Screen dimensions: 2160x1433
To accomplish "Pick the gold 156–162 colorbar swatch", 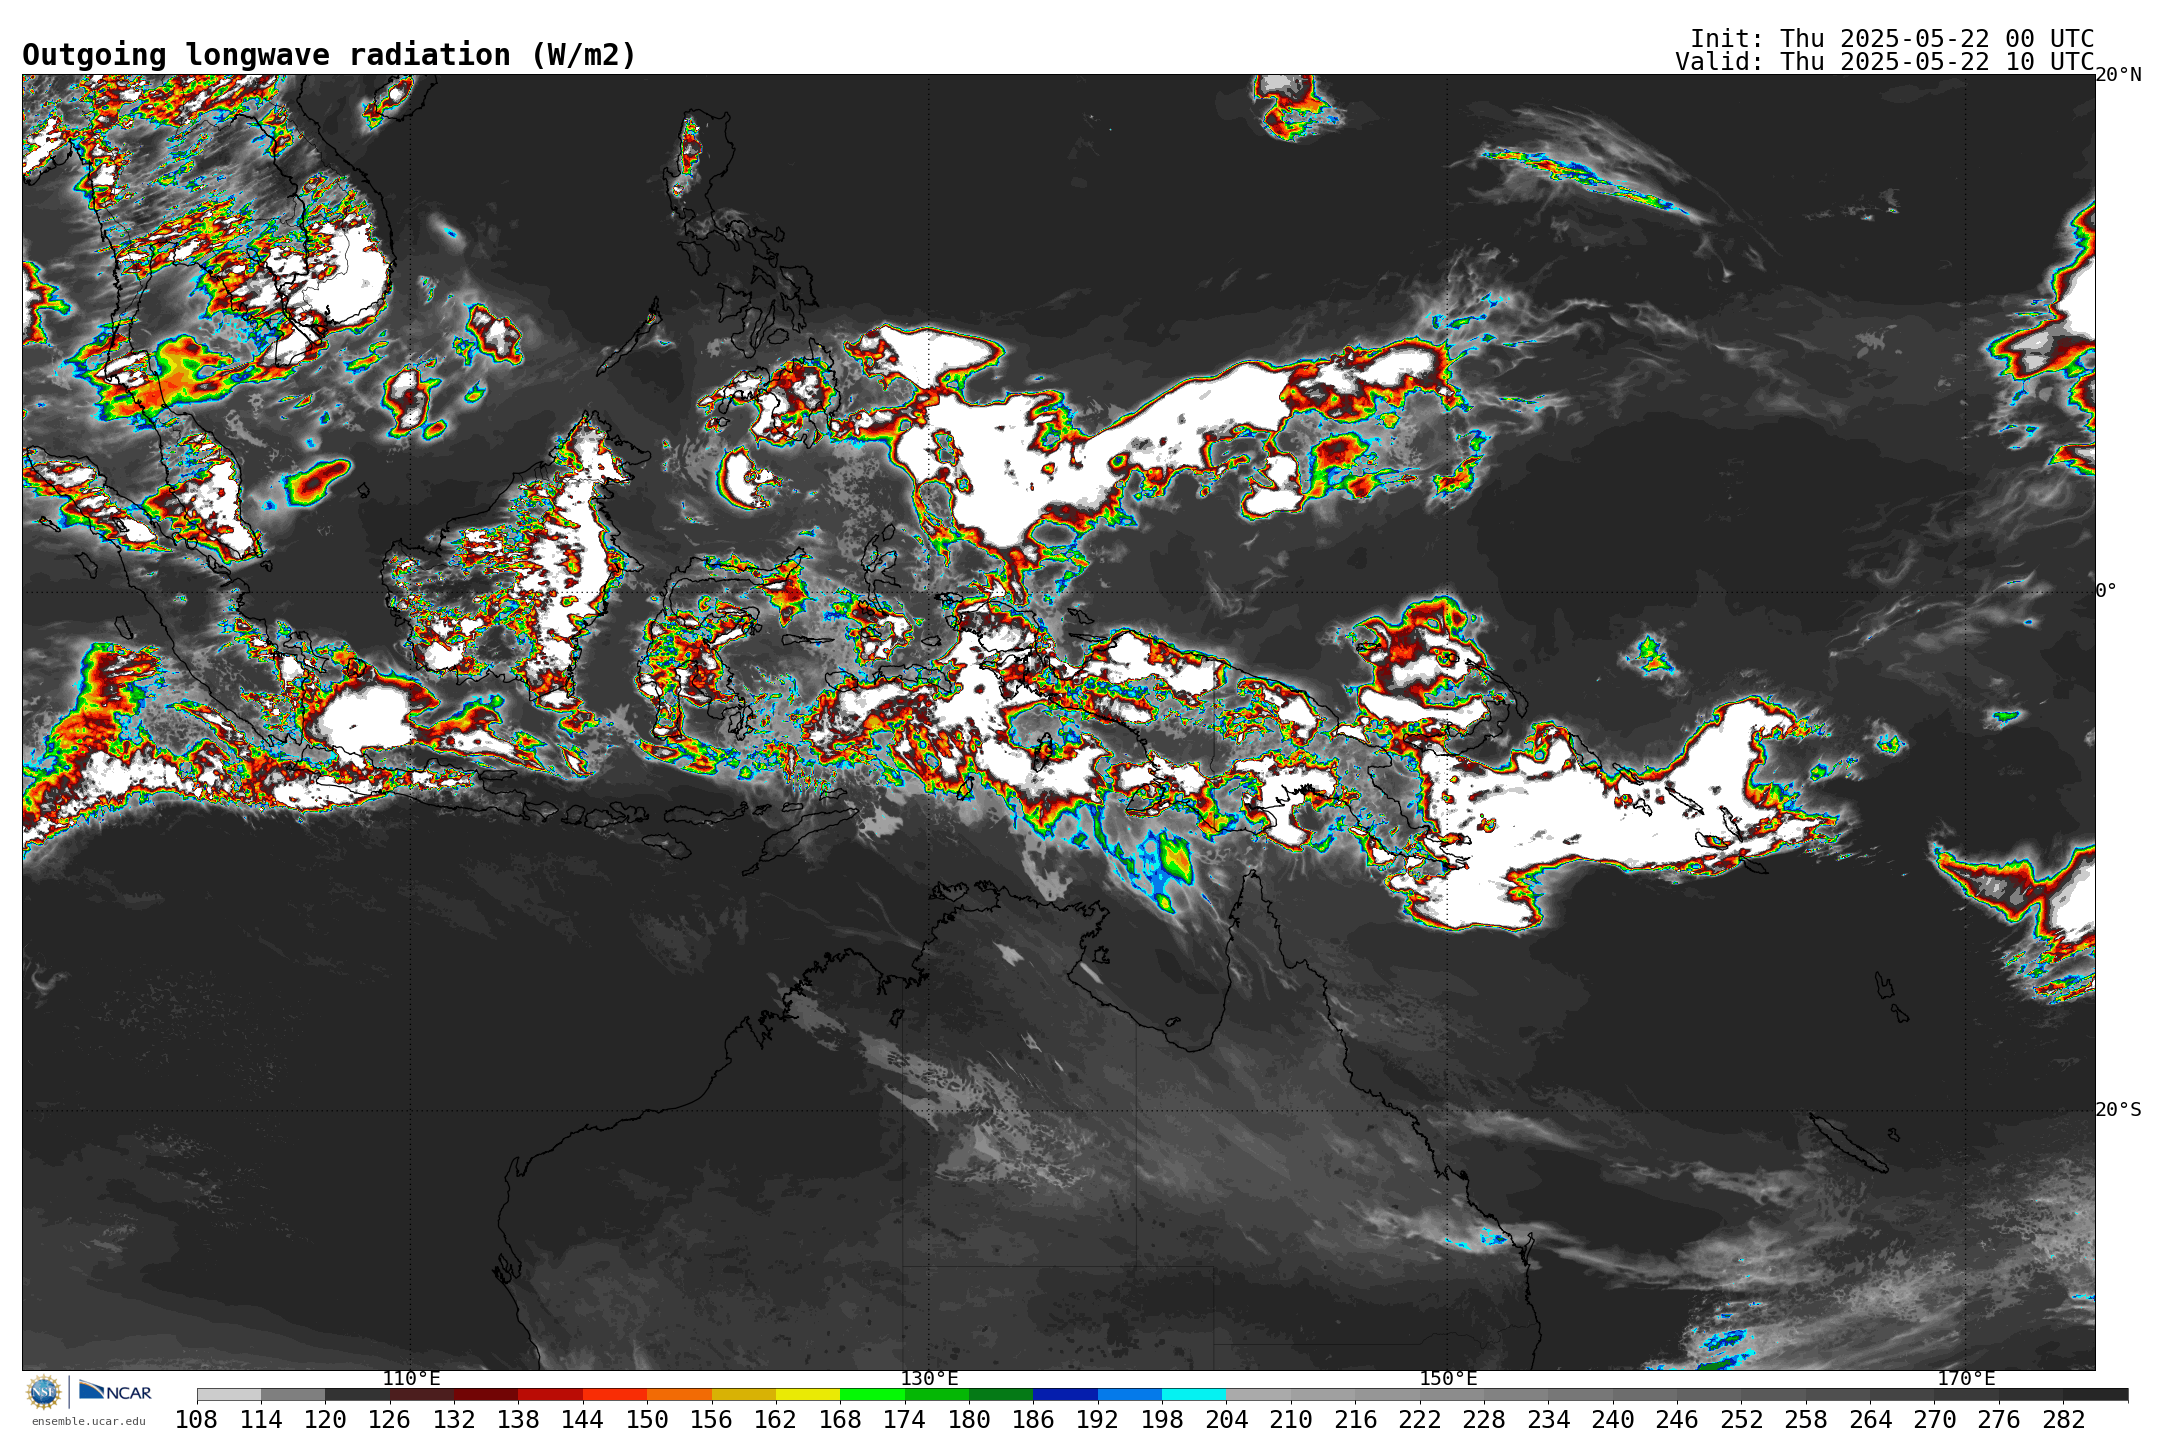I will pyautogui.click(x=744, y=1395).
